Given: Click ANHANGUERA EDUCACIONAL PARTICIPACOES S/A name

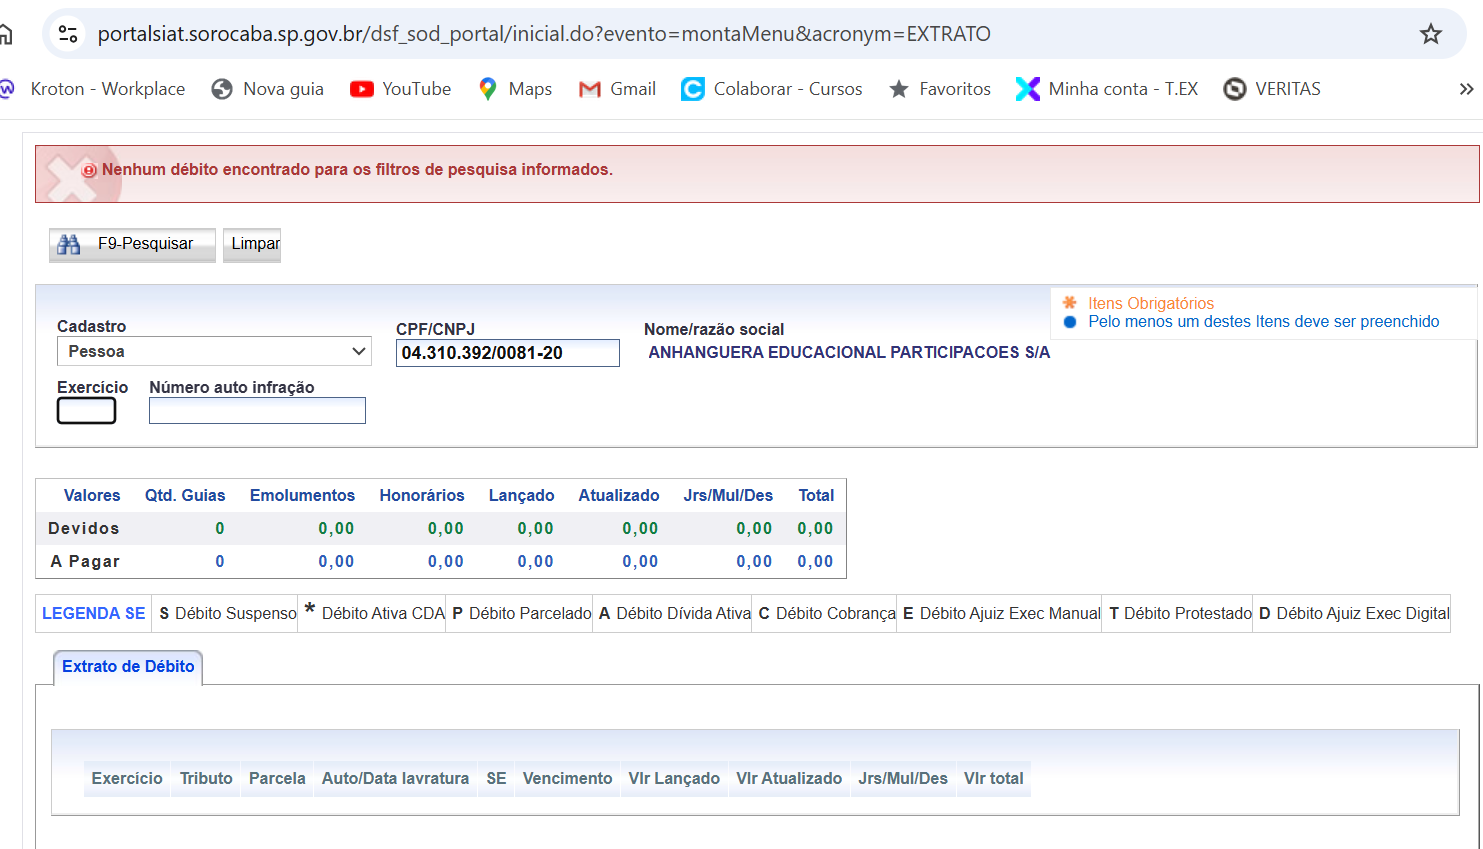Looking at the screenshot, I should point(849,353).
